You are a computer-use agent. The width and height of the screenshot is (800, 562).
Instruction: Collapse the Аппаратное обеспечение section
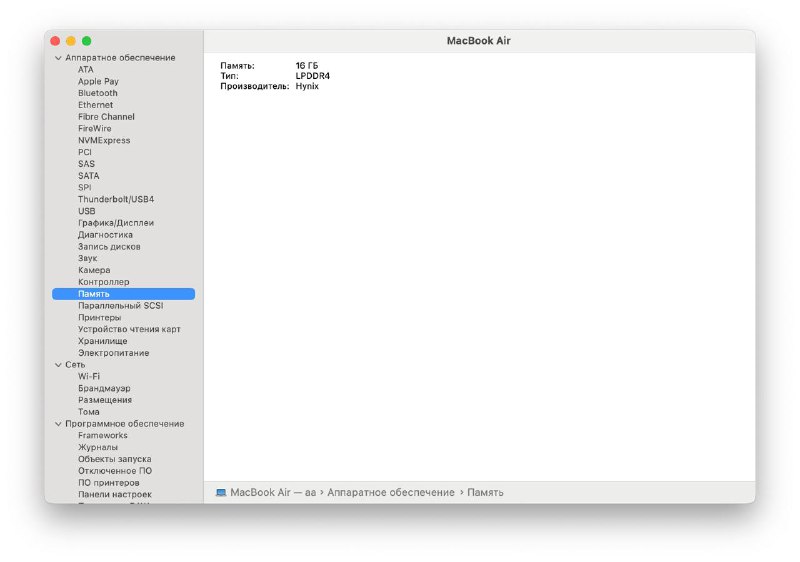[x=58, y=58]
